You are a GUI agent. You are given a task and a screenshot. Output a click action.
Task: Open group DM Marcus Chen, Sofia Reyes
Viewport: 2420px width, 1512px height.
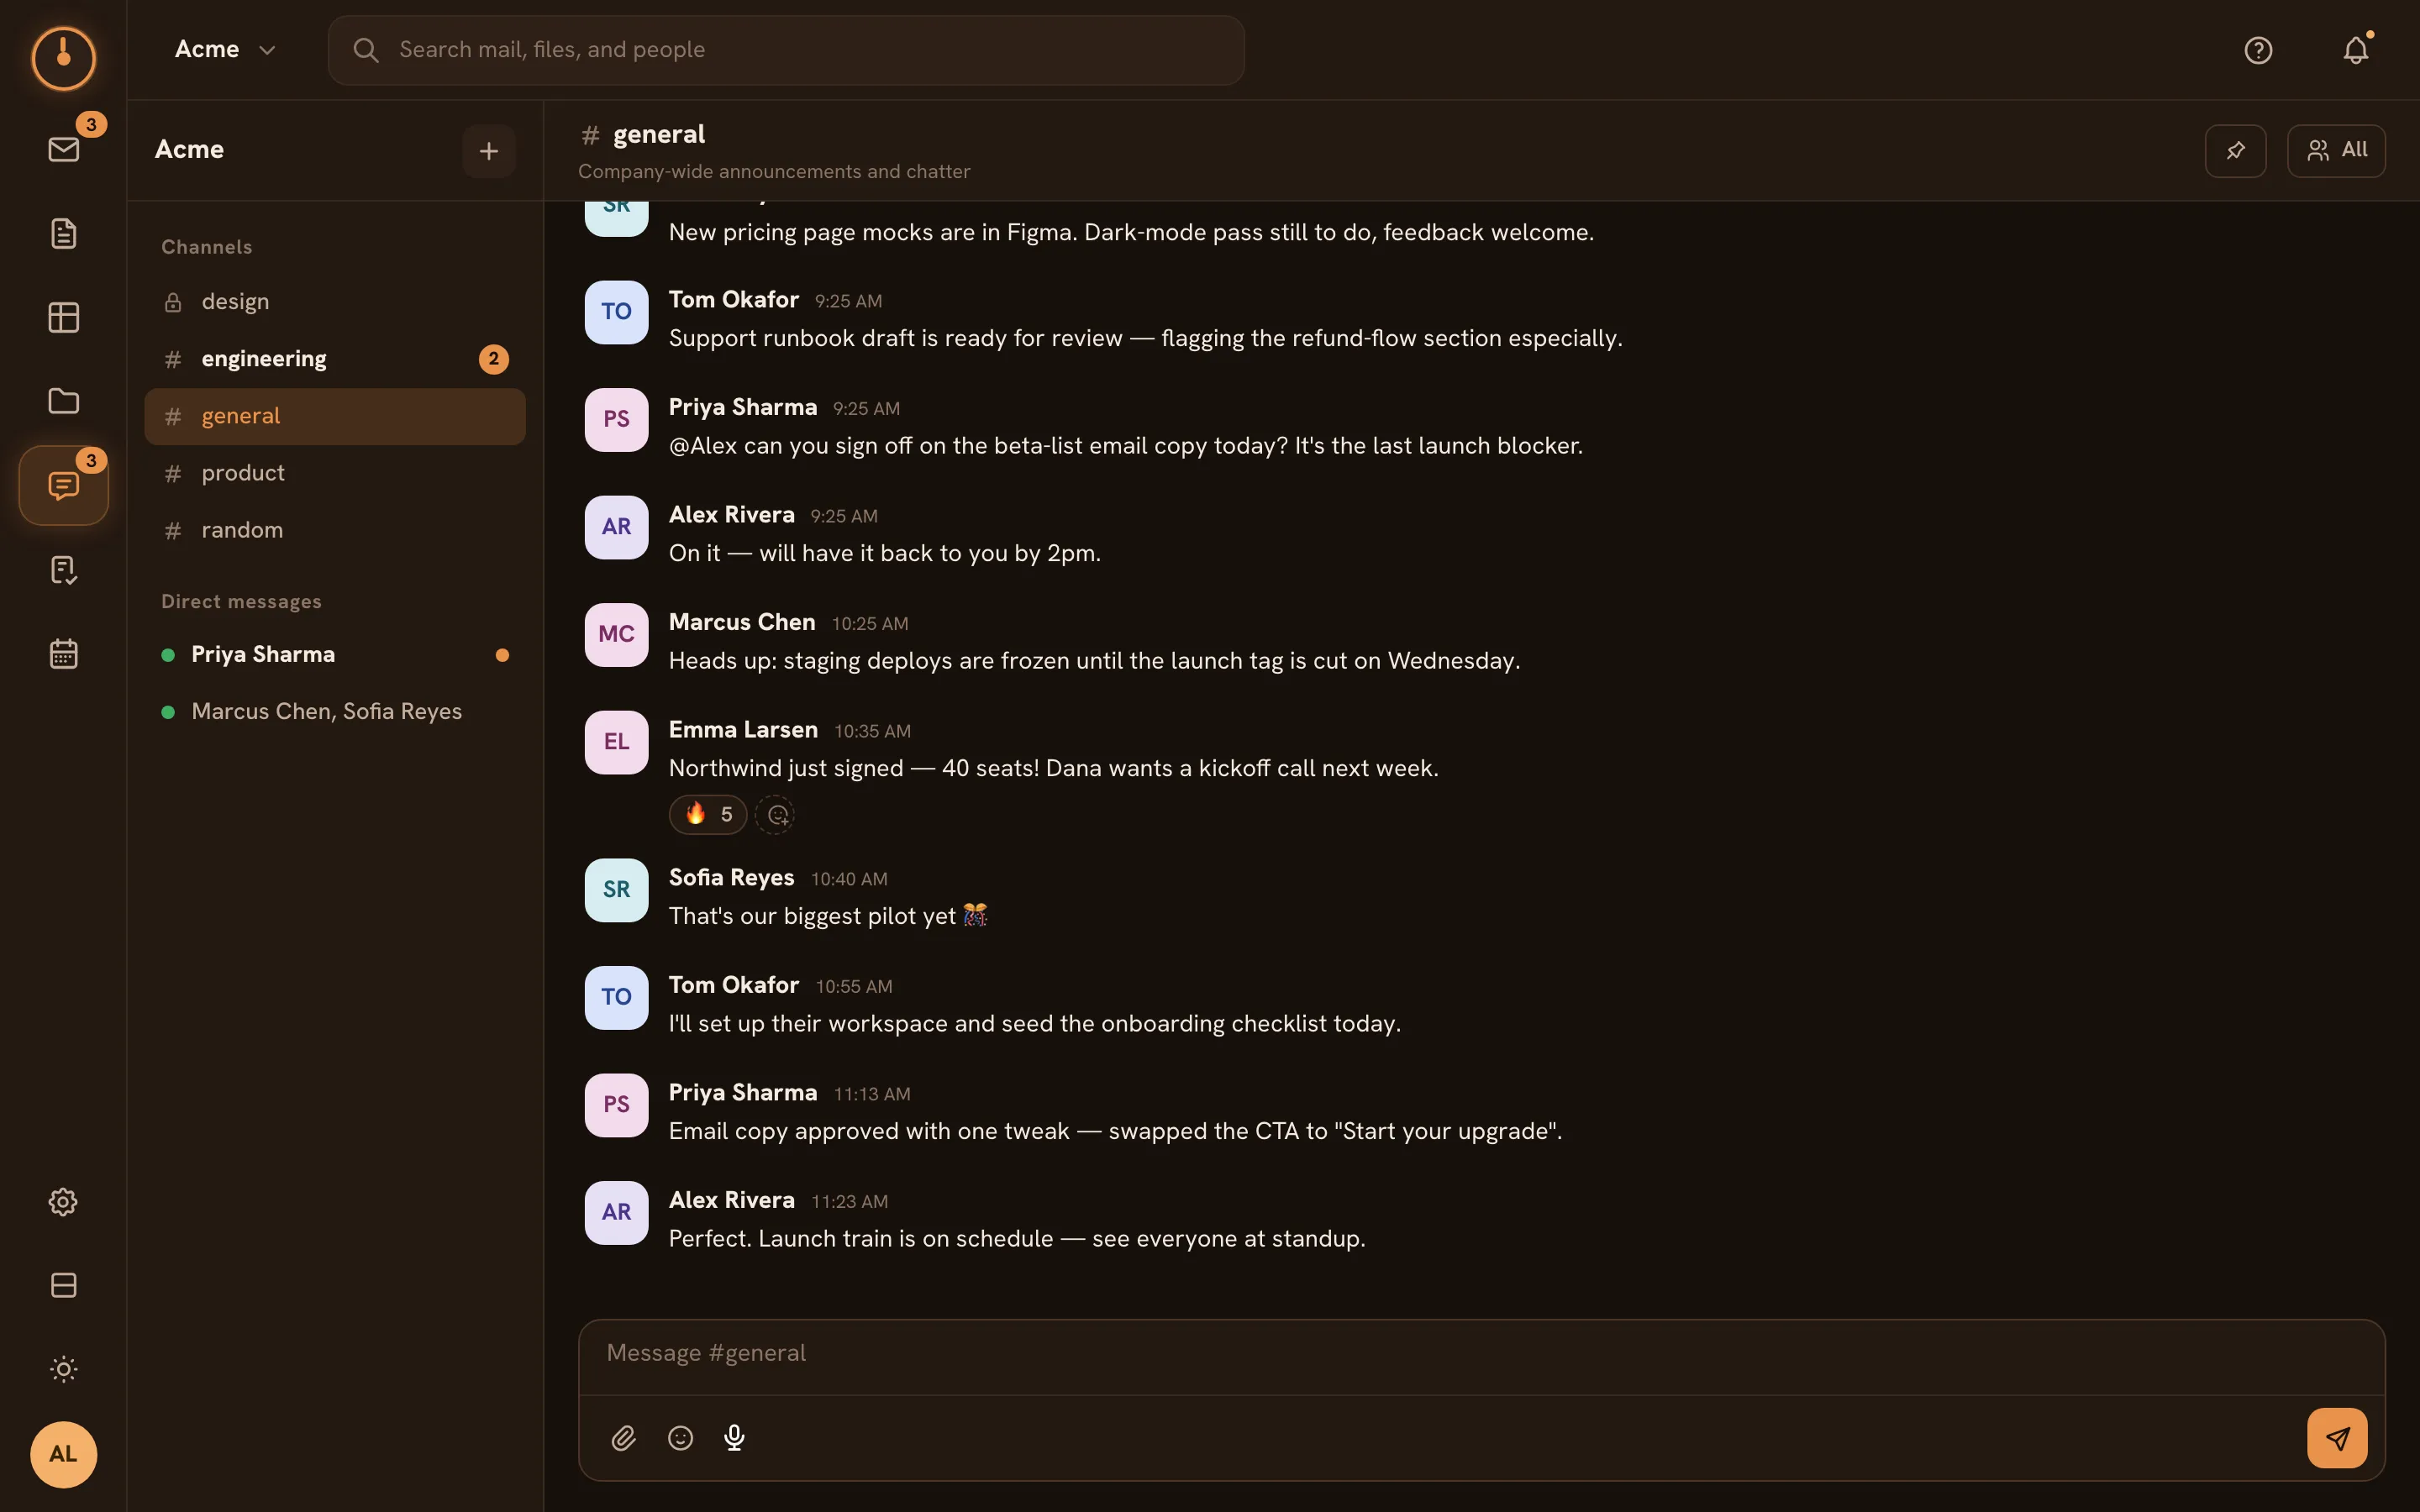click(334, 711)
